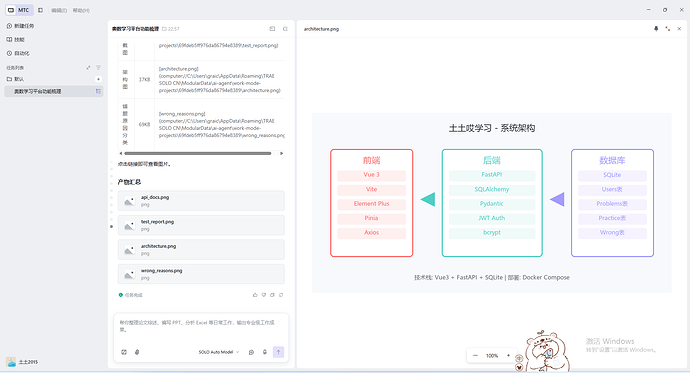Open the 编辑 menu

(59, 10)
